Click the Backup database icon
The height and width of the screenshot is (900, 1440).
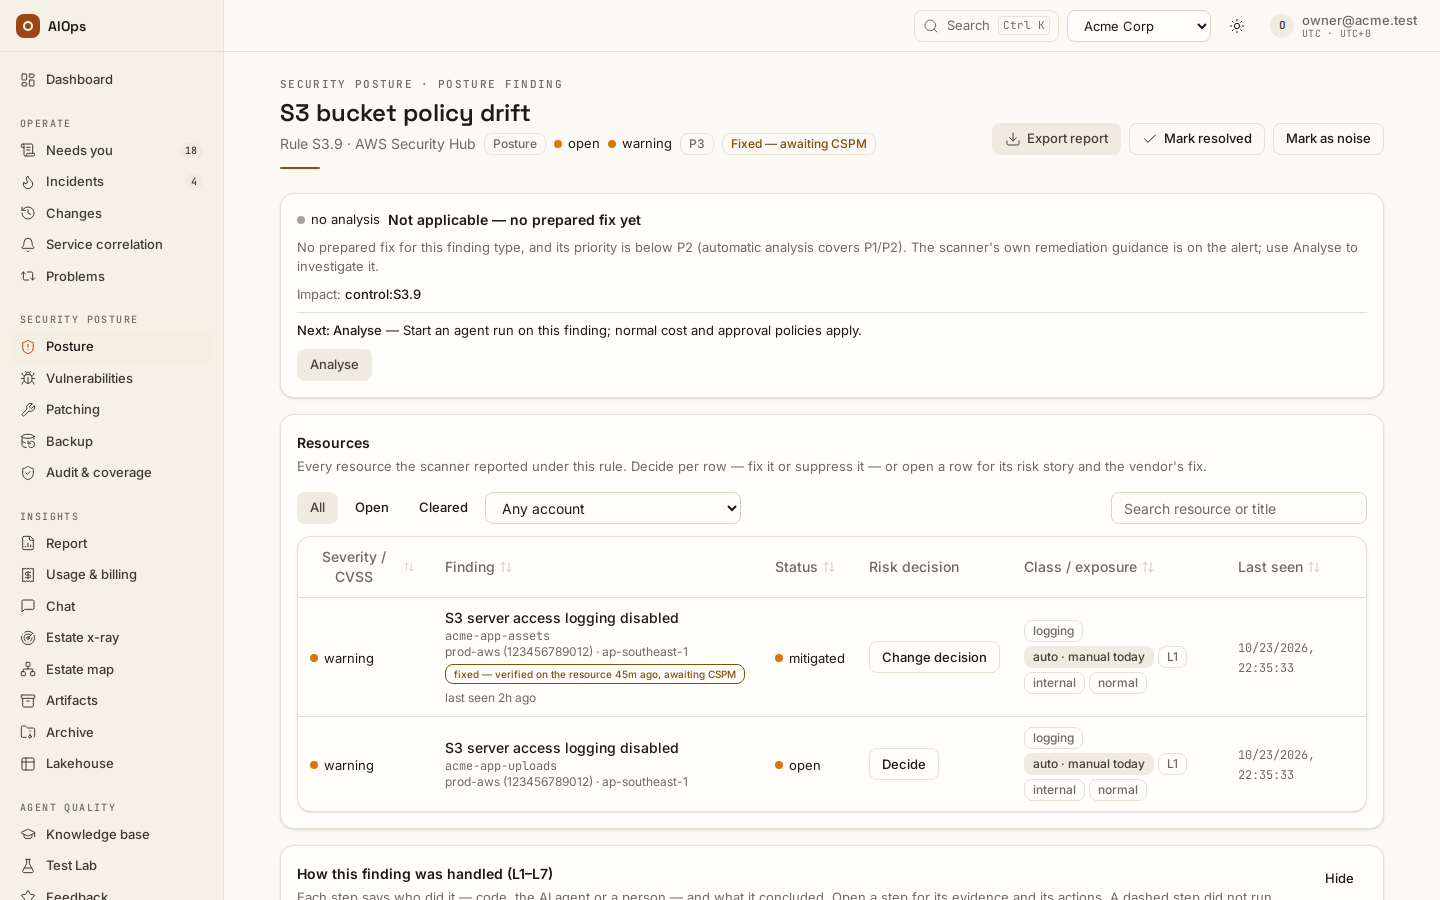28,441
